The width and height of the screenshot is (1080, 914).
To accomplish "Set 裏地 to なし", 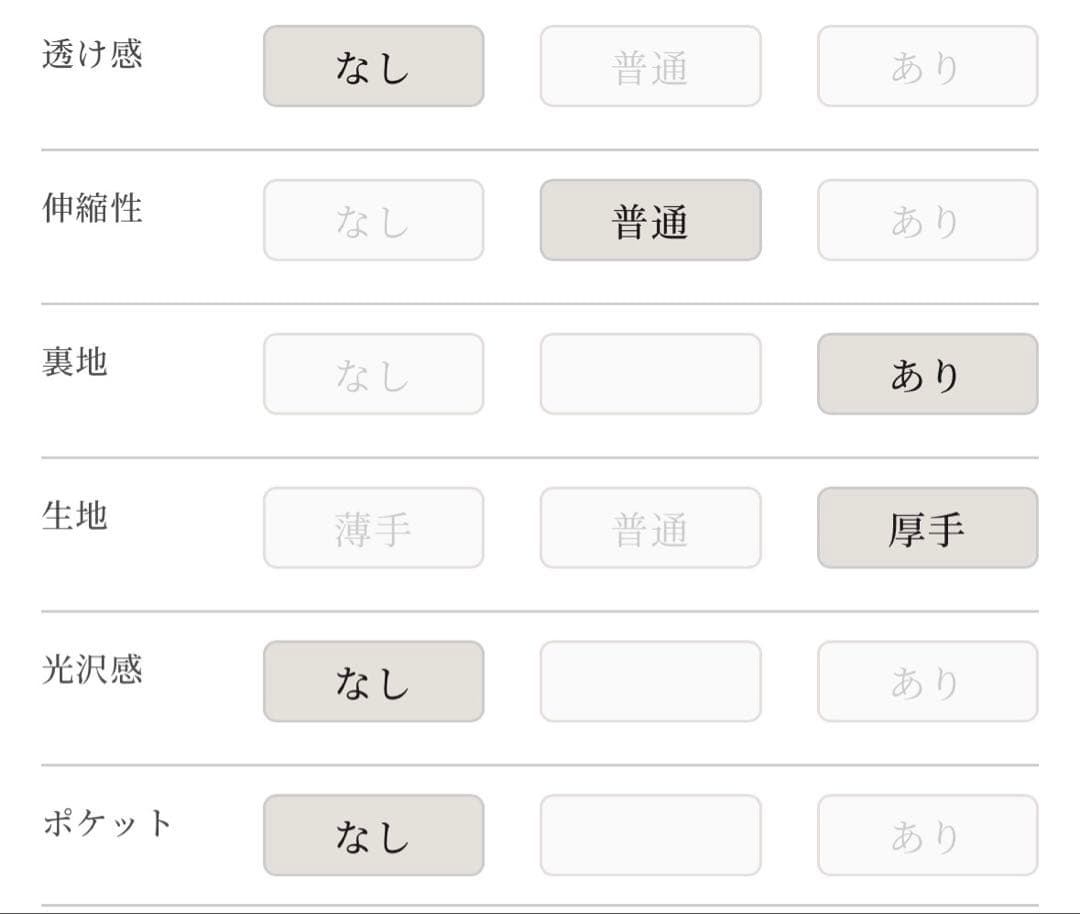I will tap(373, 374).
